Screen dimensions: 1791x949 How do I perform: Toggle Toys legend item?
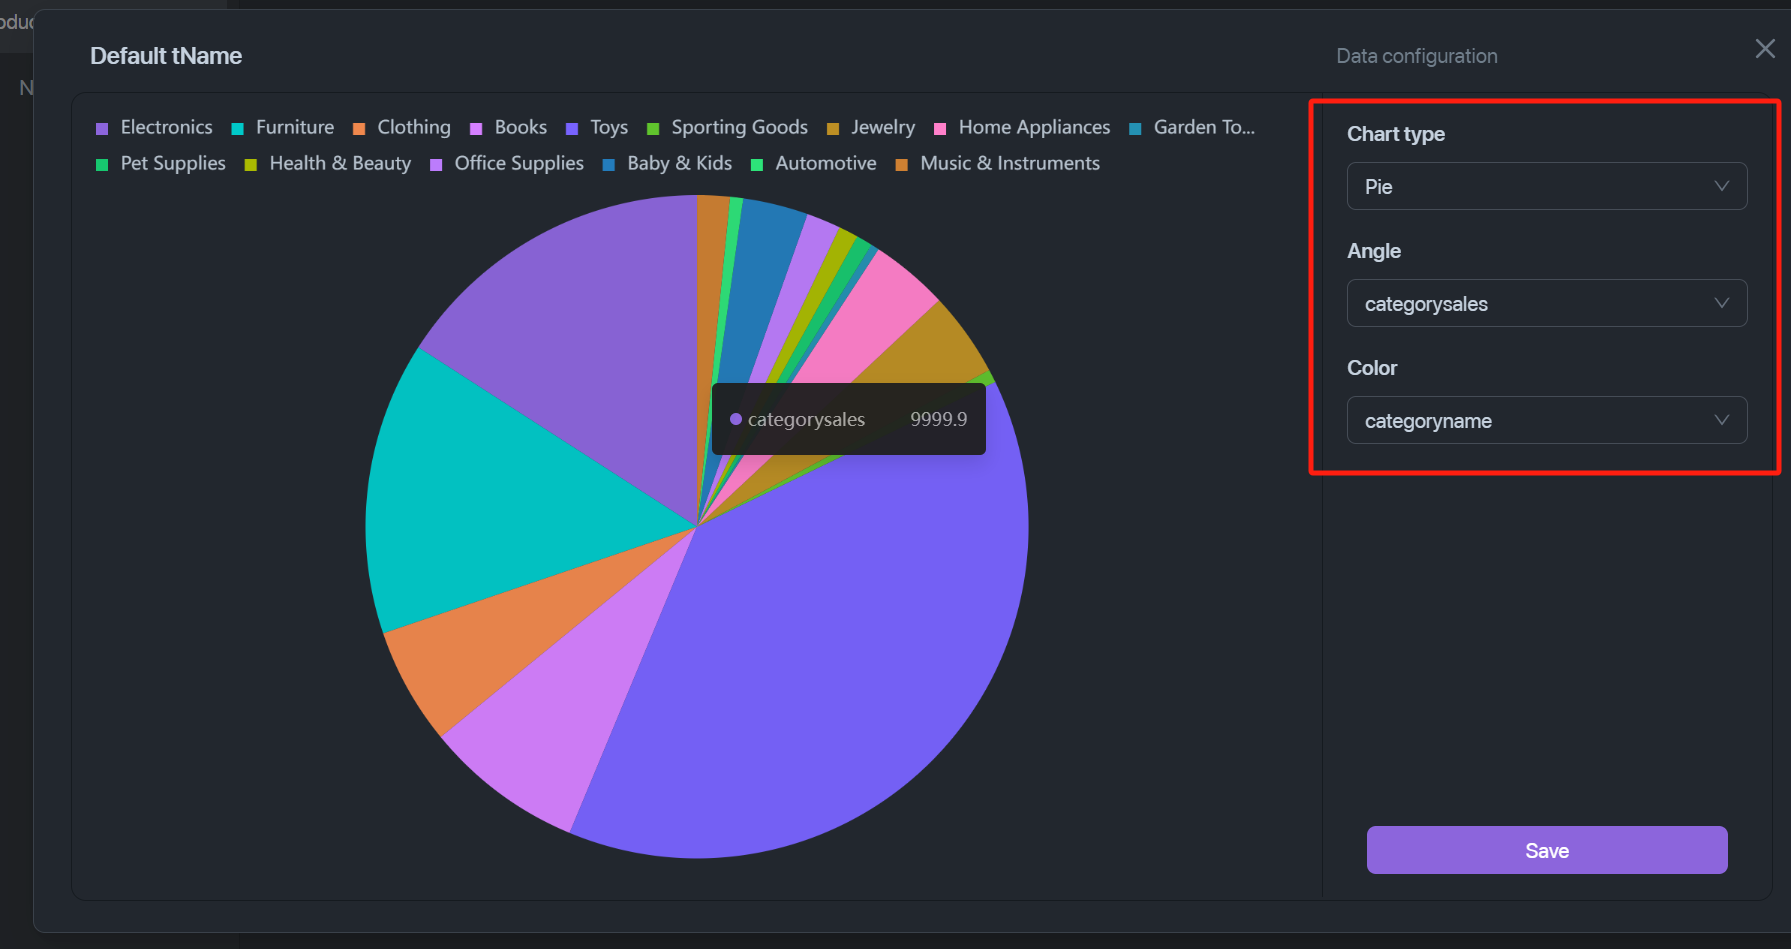(x=608, y=128)
